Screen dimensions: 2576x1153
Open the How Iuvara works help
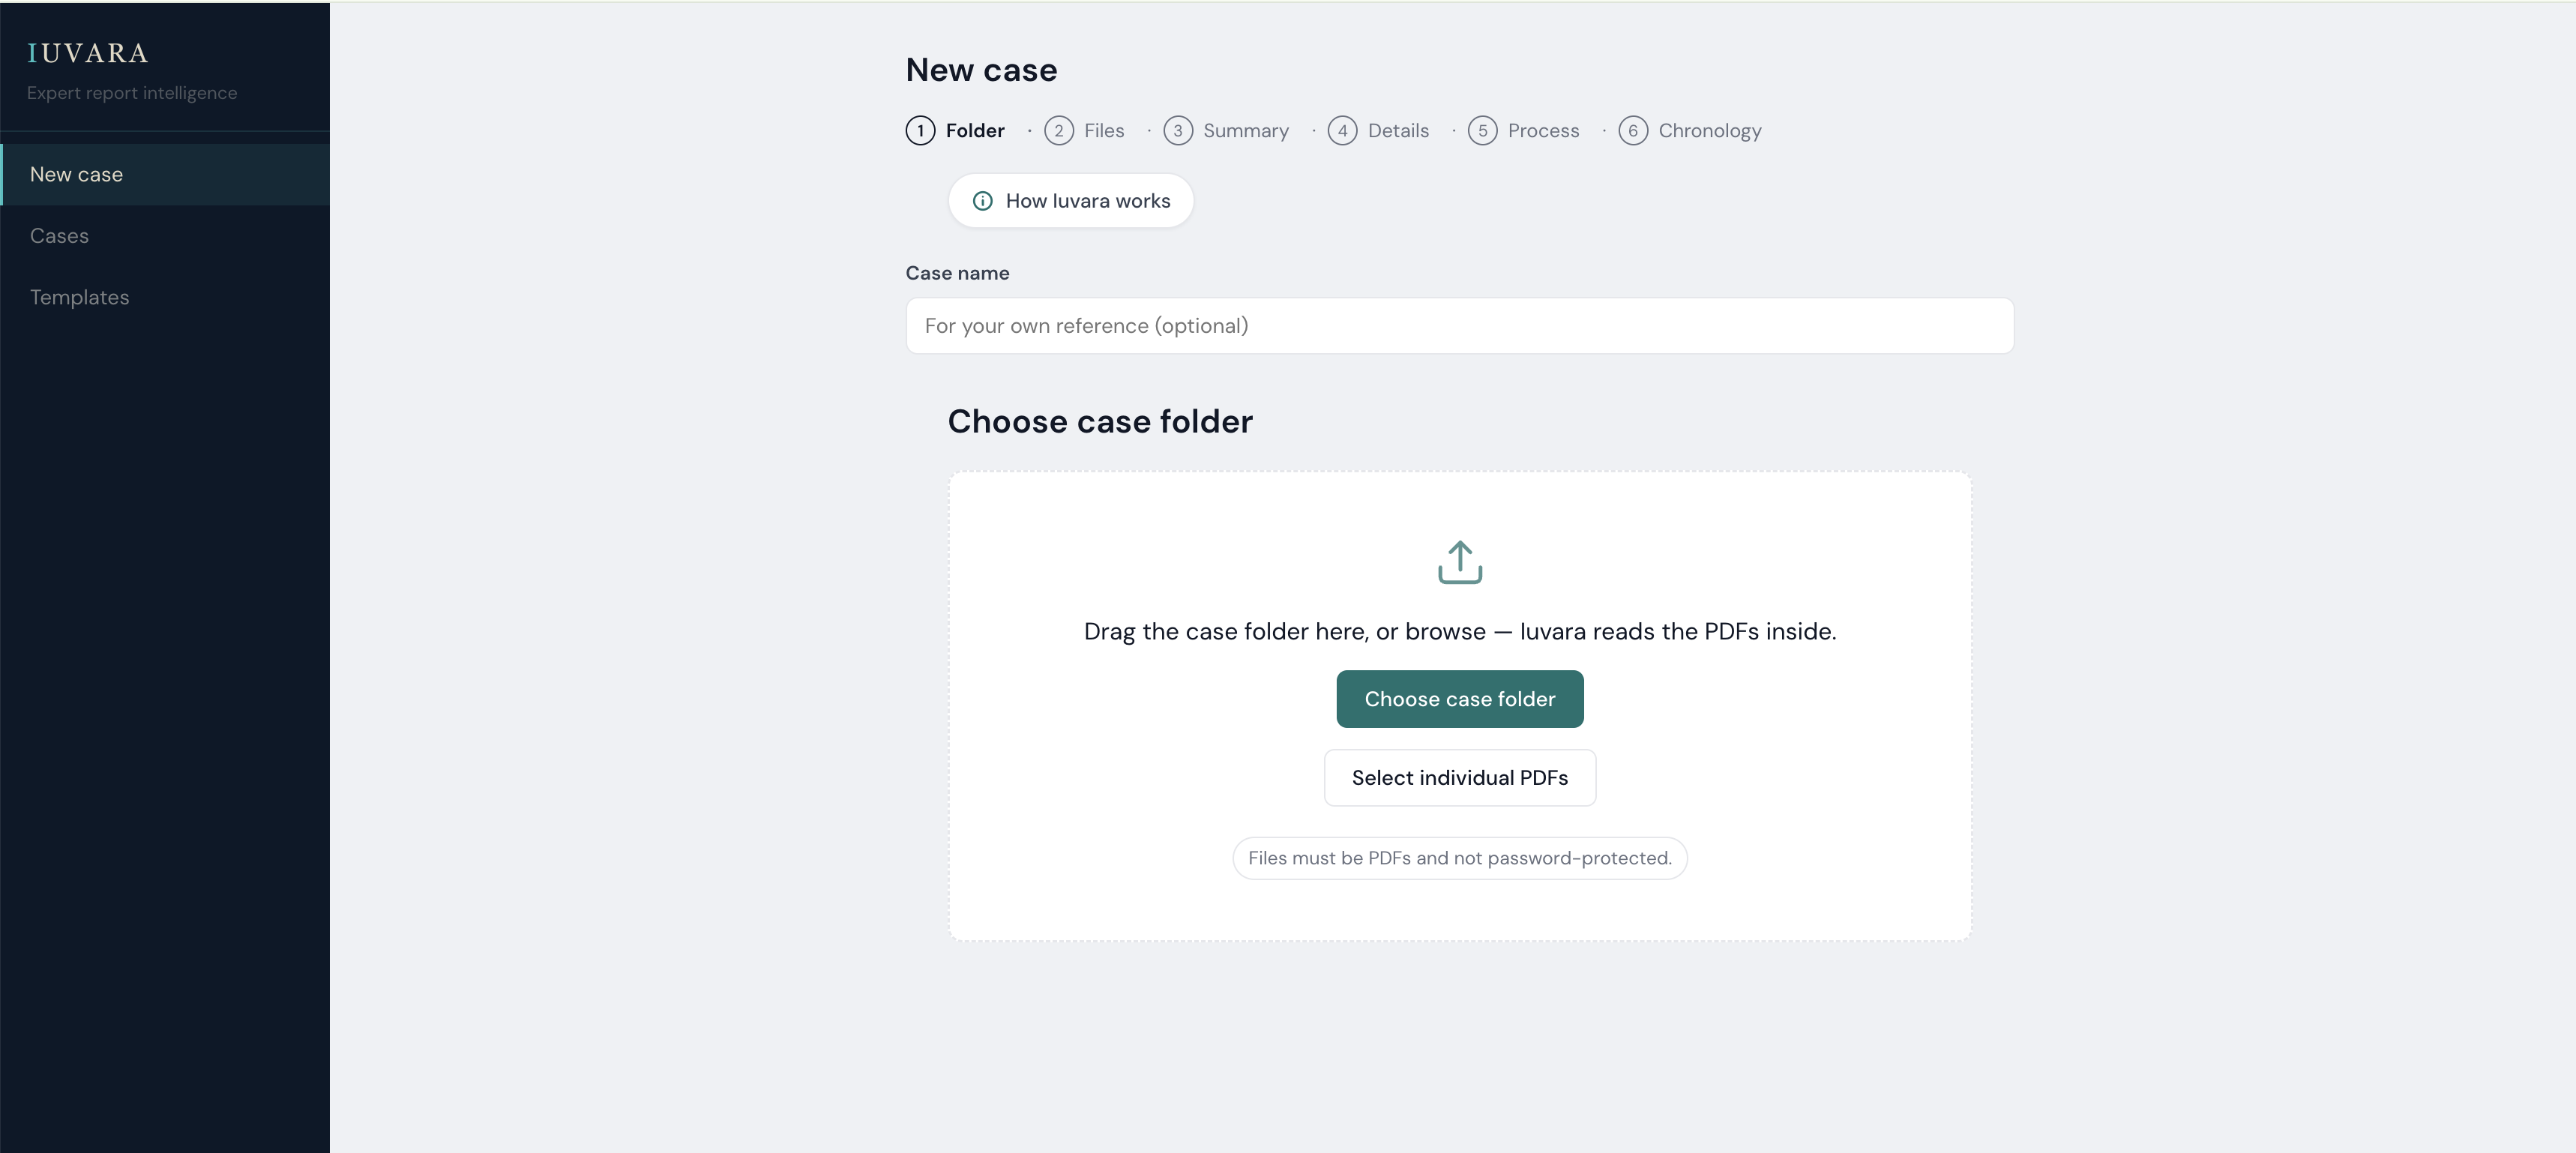coord(1071,201)
